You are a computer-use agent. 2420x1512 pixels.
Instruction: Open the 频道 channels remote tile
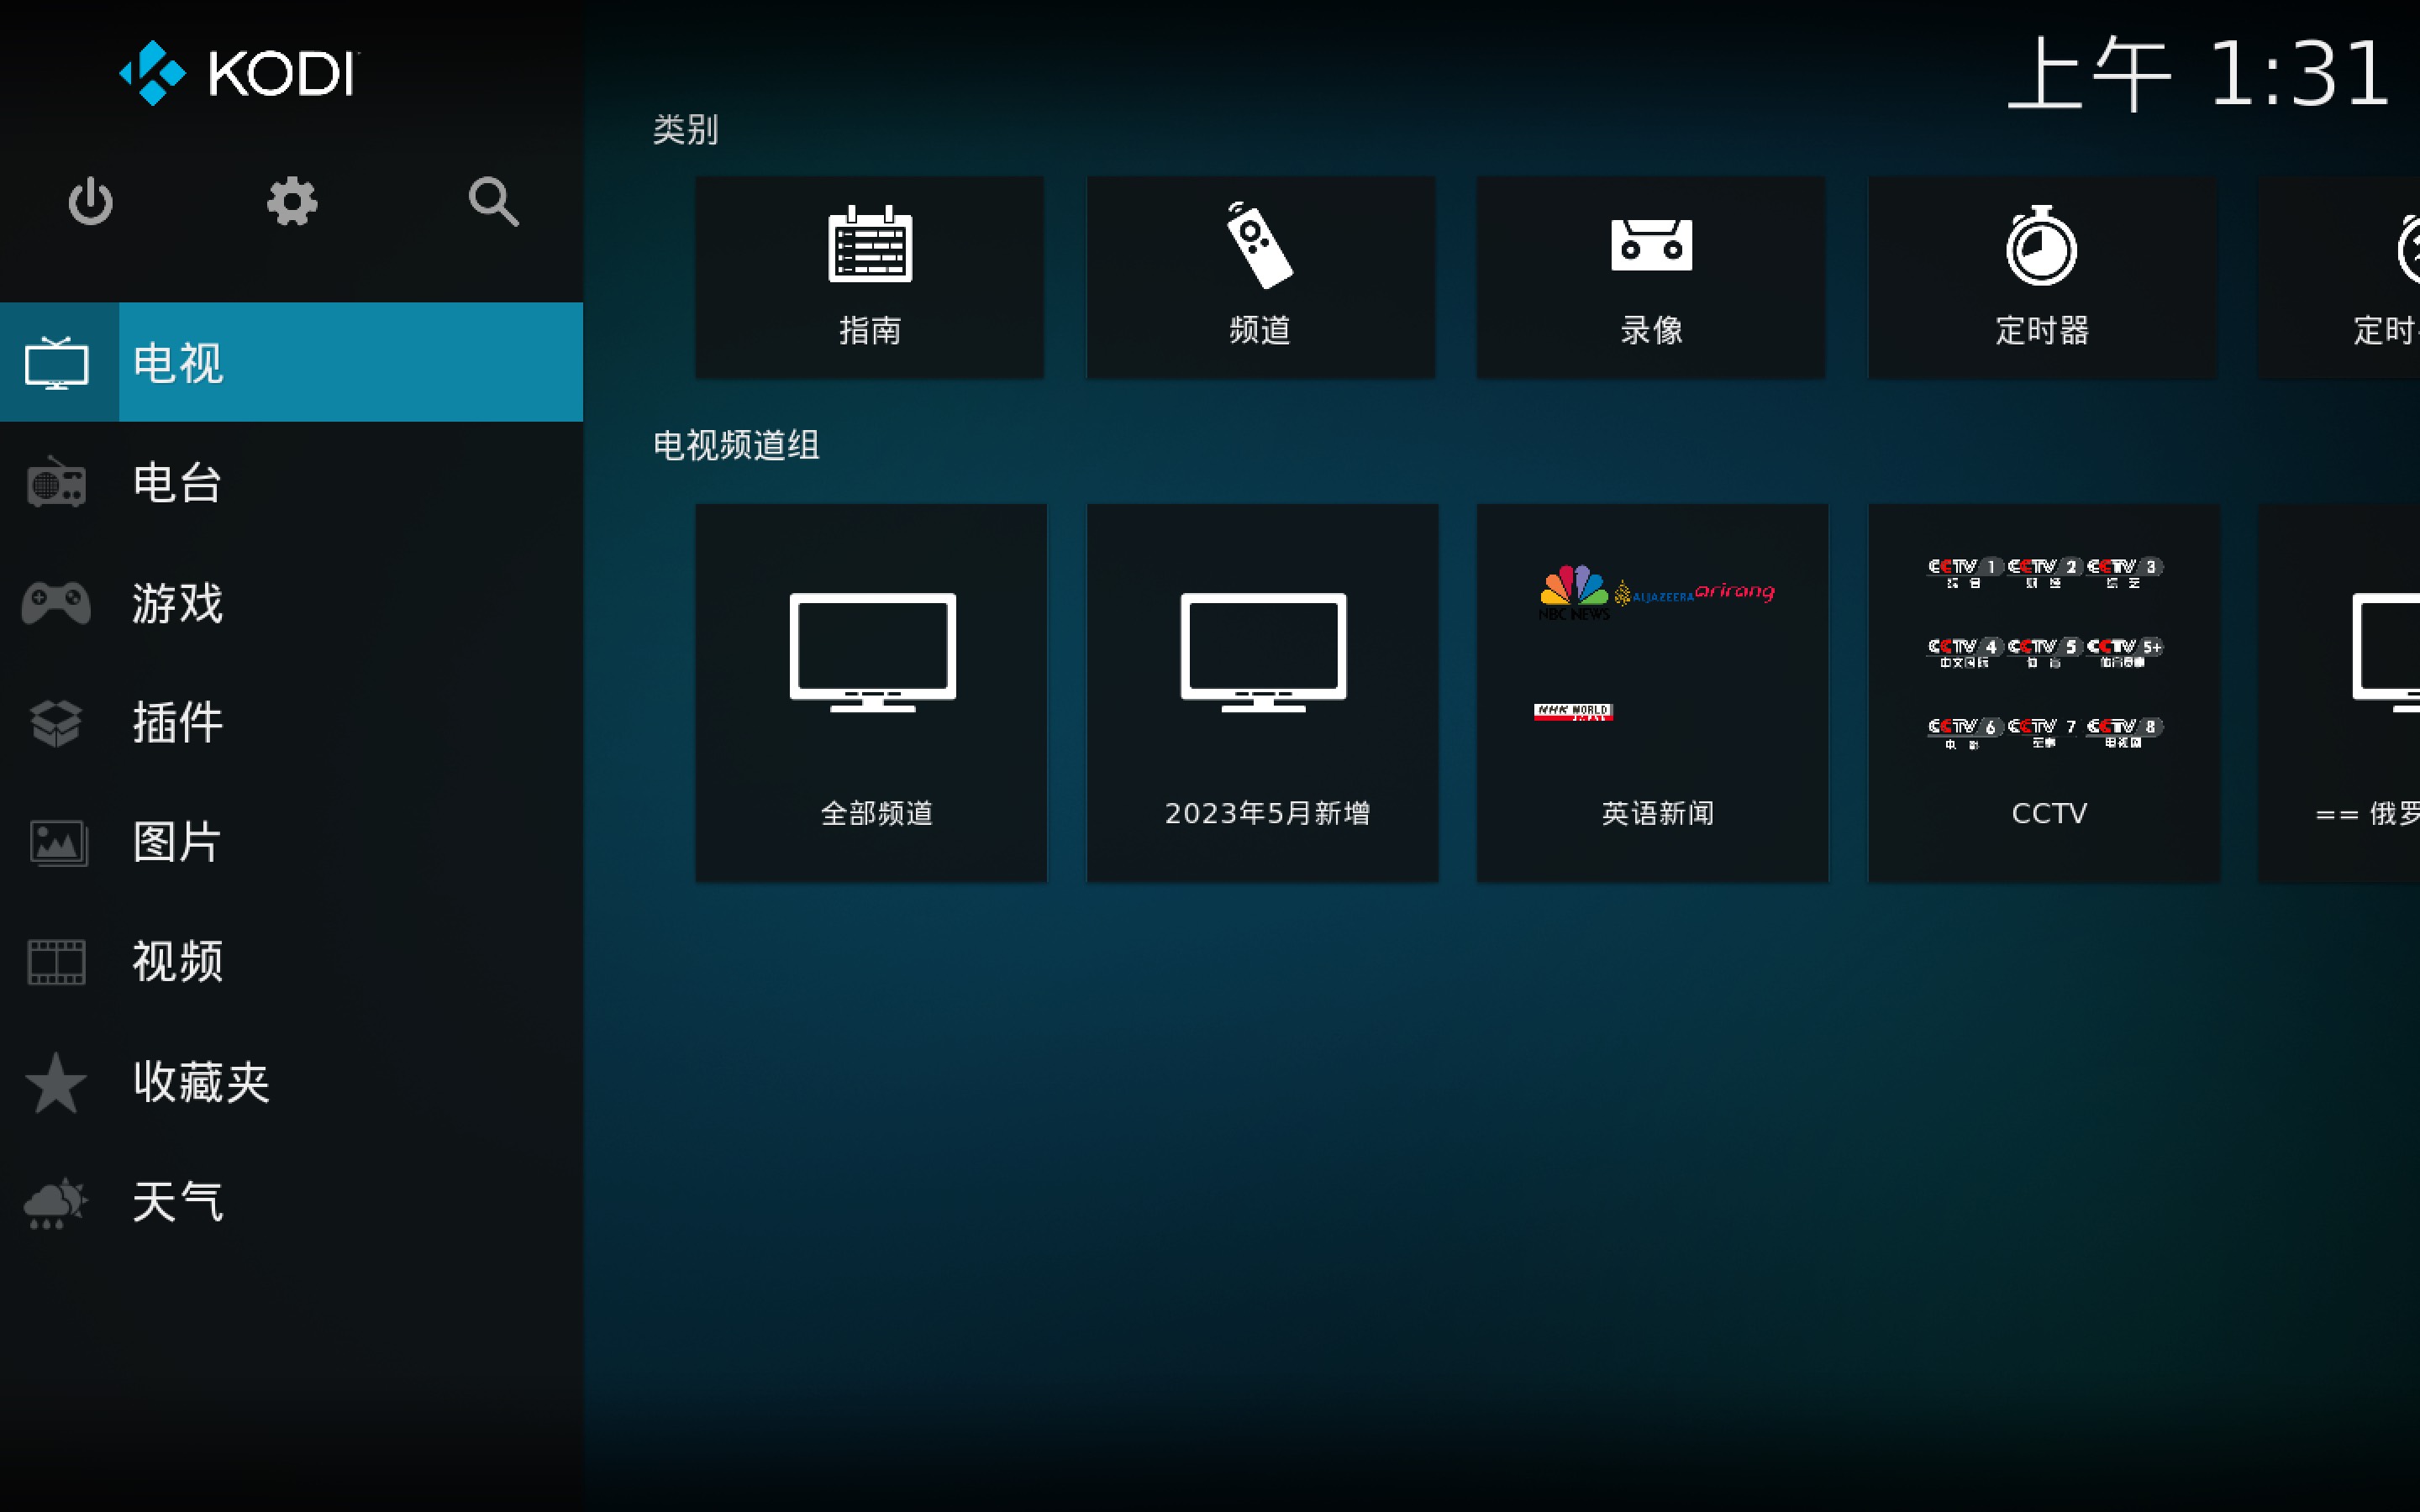click(x=1260, y=277)
